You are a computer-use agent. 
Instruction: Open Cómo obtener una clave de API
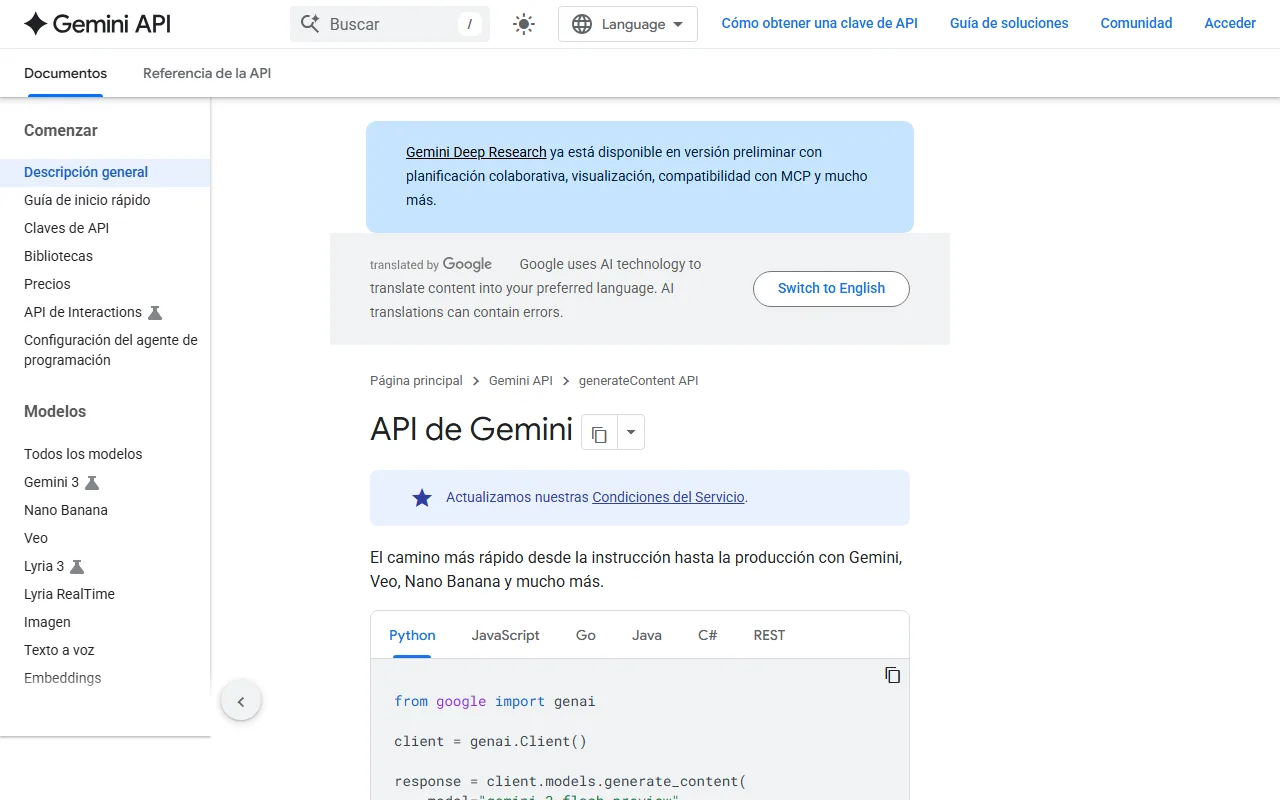pyautogui.click(x=820, y=23)
